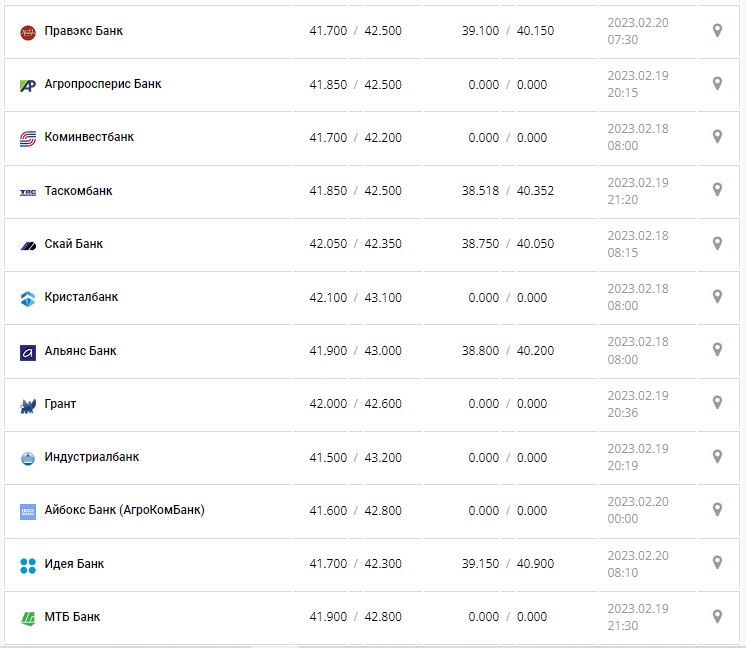Open location marker for Агропросперис Банк
This screenshot has height=648, width=746.
pos(717,84)
